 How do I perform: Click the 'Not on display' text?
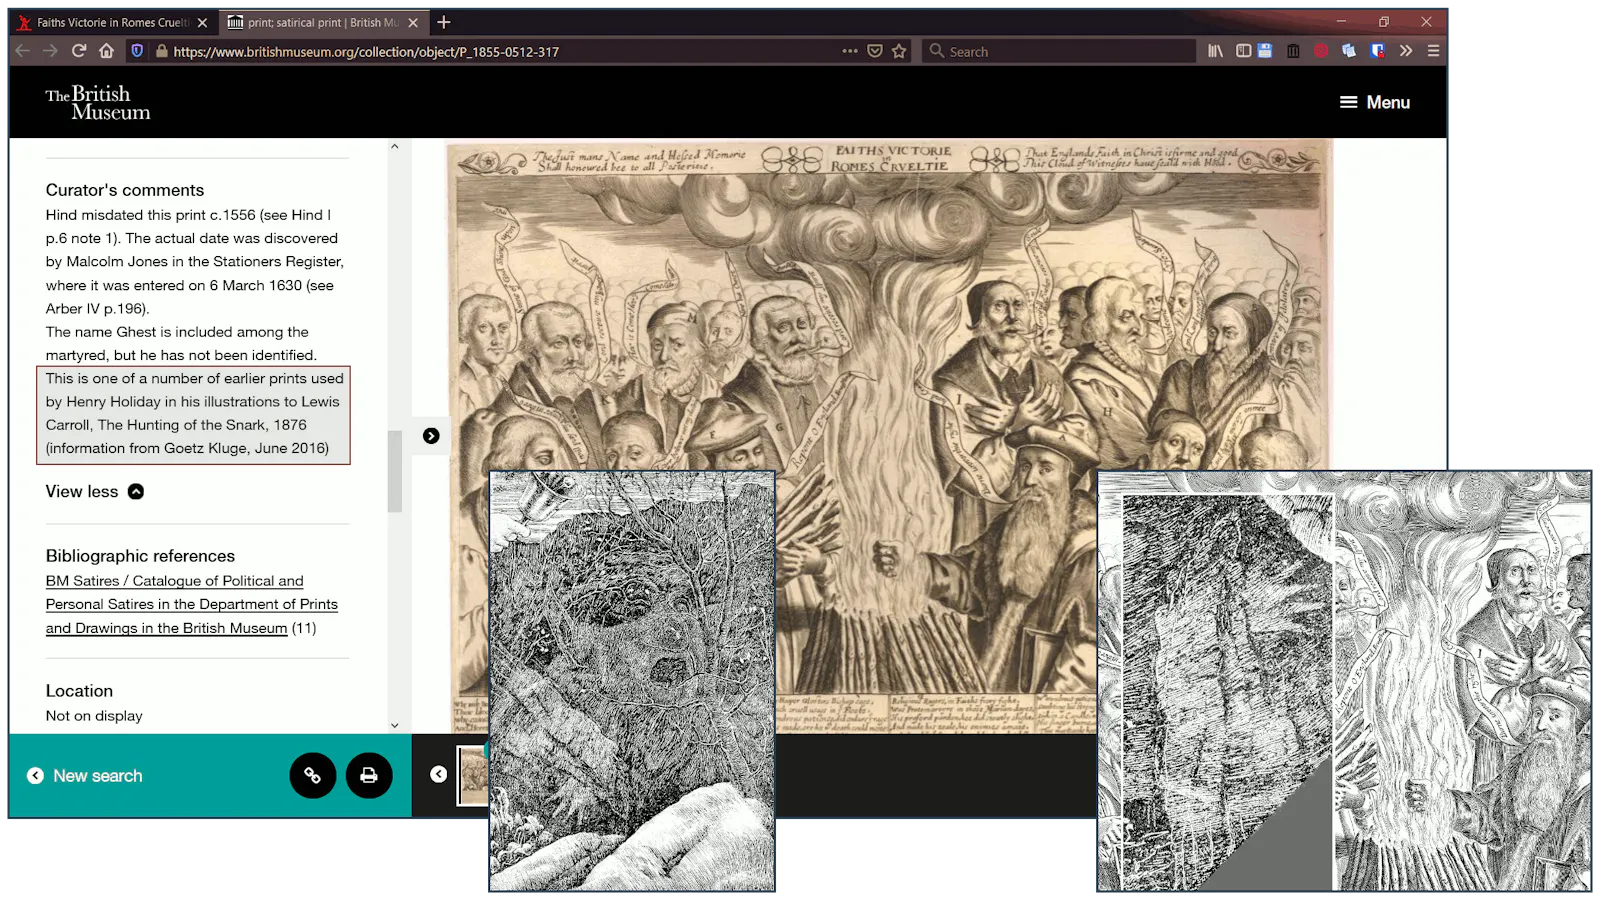point(94,716)
